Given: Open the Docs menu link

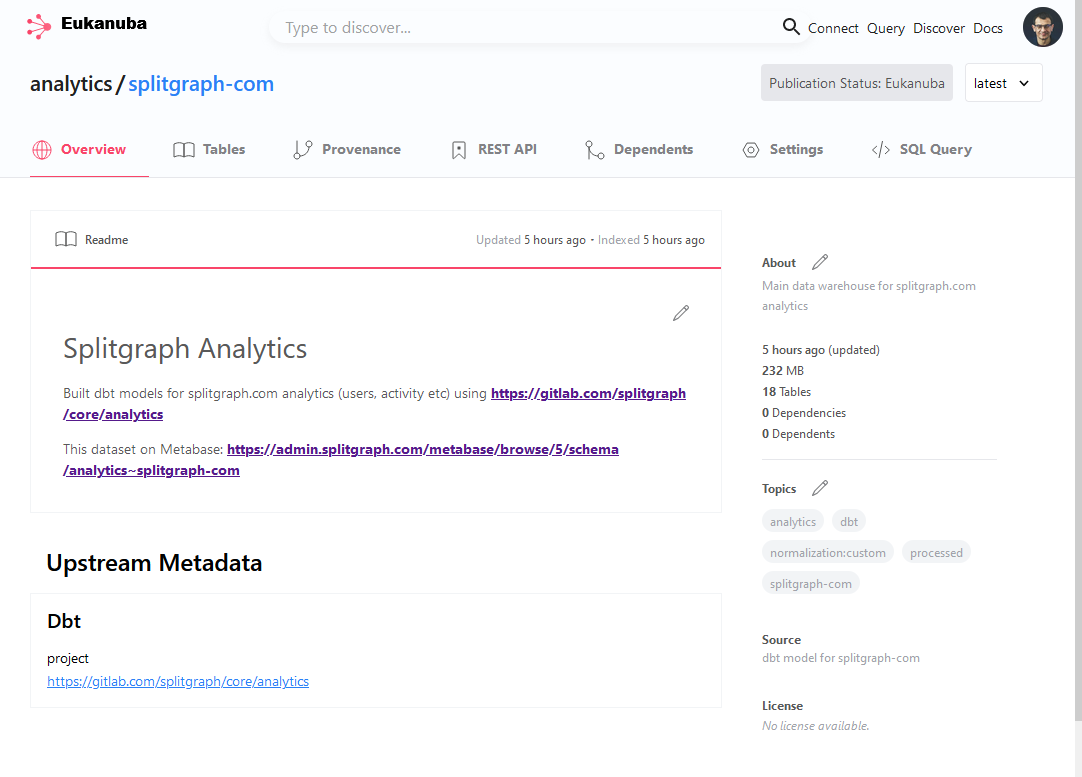Looking at the screenshot, I should (x=987, y=28).
